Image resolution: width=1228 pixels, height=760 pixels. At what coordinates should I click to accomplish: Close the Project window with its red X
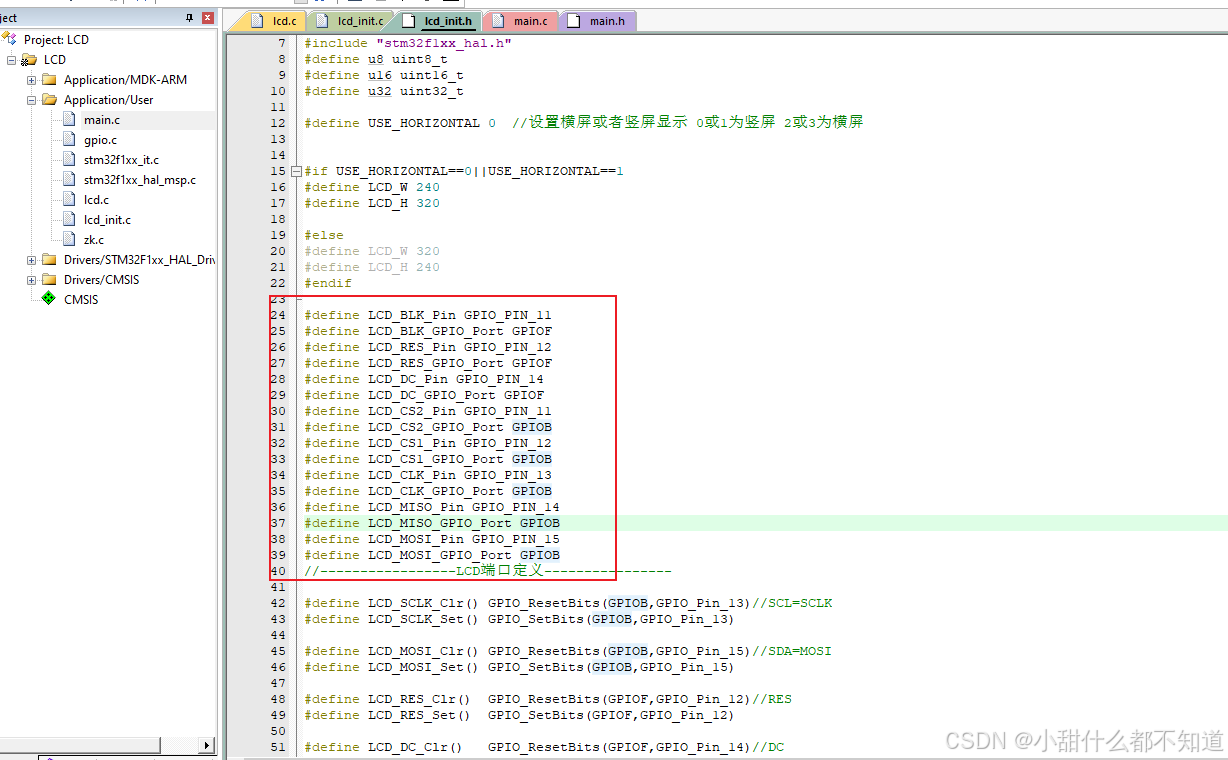tap(206, 17)
